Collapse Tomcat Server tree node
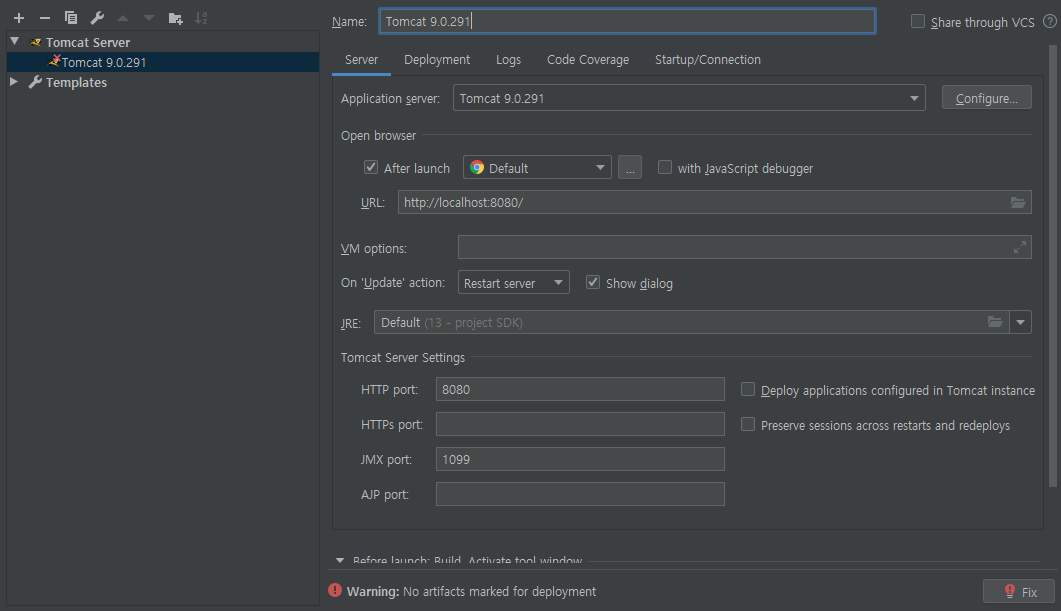Image resolution: width=1061 pixels, height=611 pixels. pyautogui.click(x=14, y=41)
